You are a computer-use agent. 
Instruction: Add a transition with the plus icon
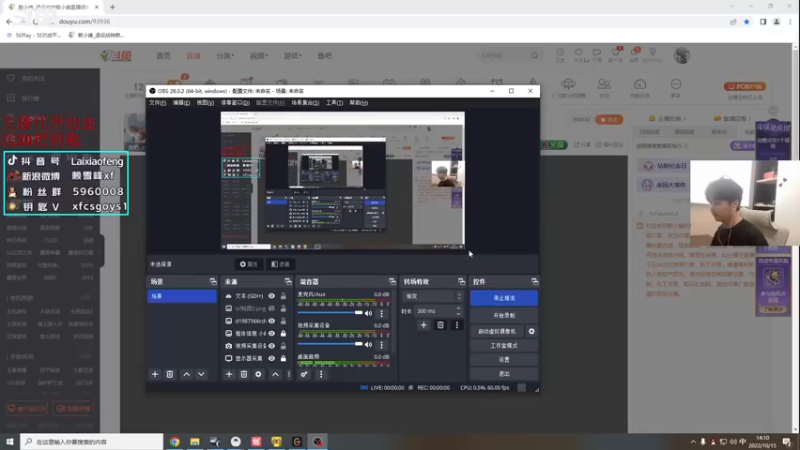pos(423,325)
